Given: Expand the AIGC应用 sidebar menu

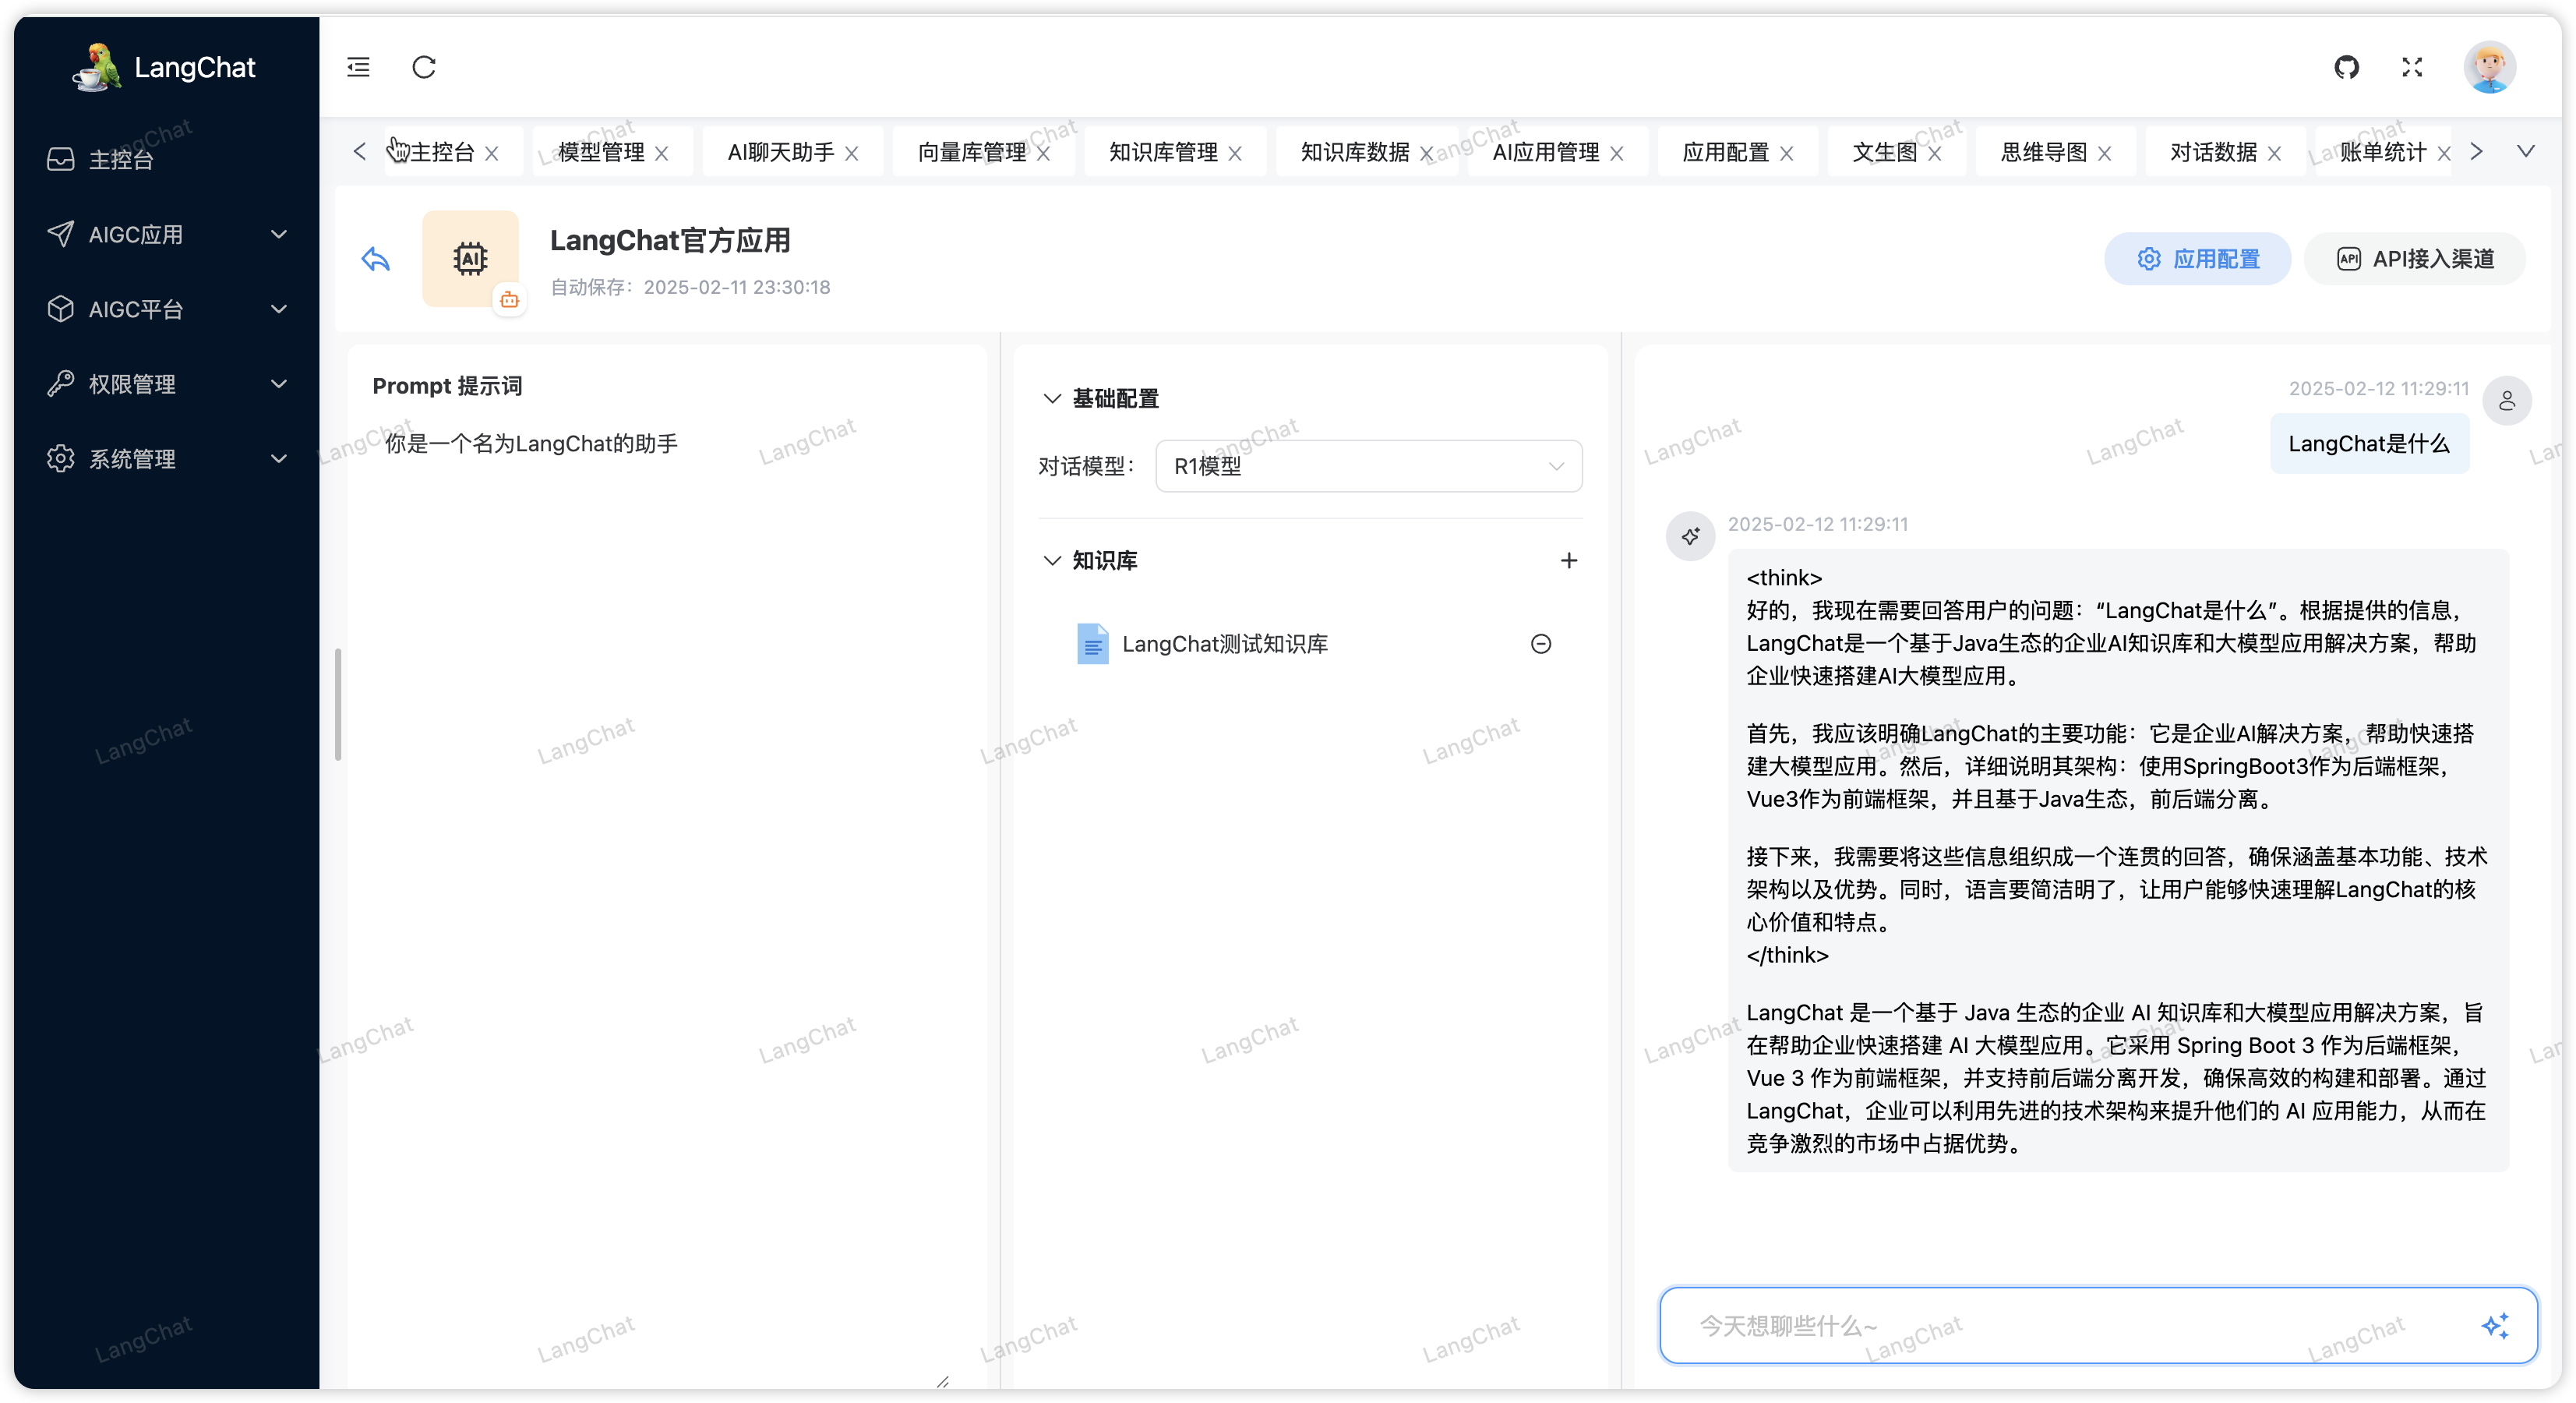Looking at the screenshot, I should (166, 235).
